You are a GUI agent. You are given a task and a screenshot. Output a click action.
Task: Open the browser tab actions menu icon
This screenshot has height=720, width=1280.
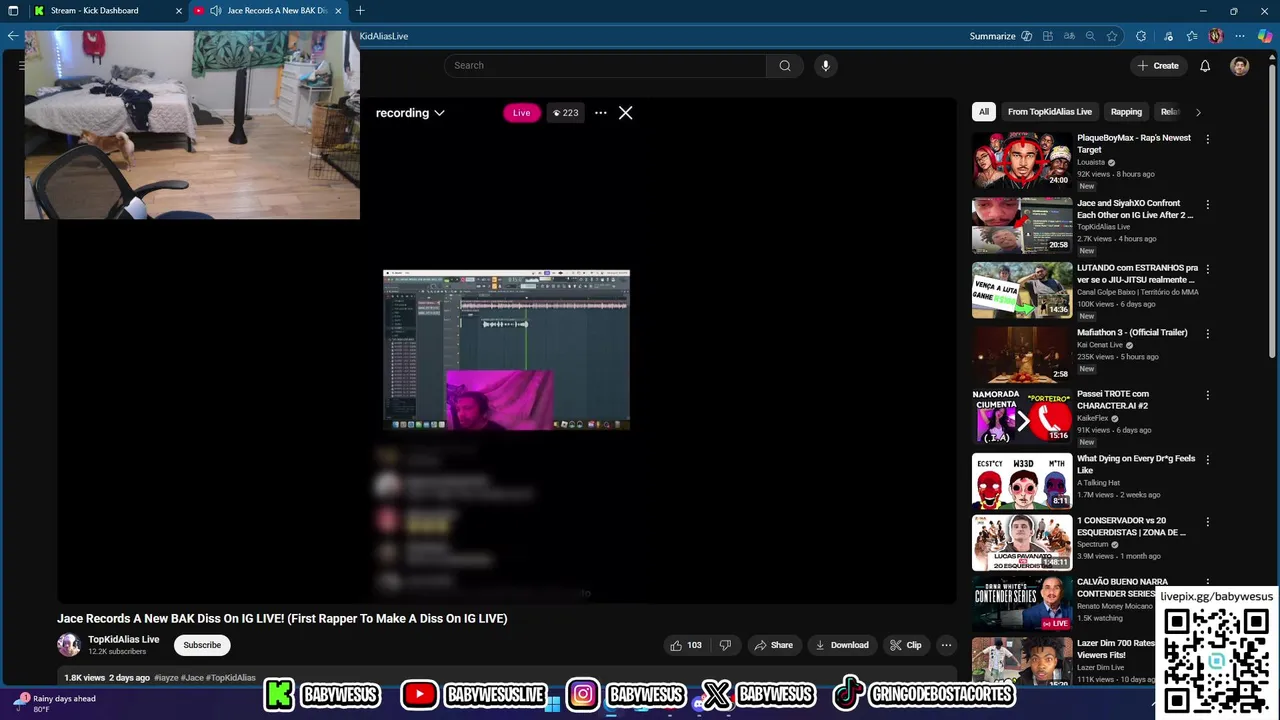[13, 11]
